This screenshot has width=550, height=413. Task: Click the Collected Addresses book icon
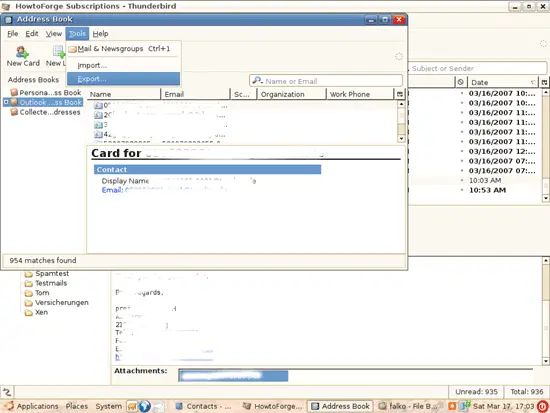pyautogui.click(x=14, y=112)
